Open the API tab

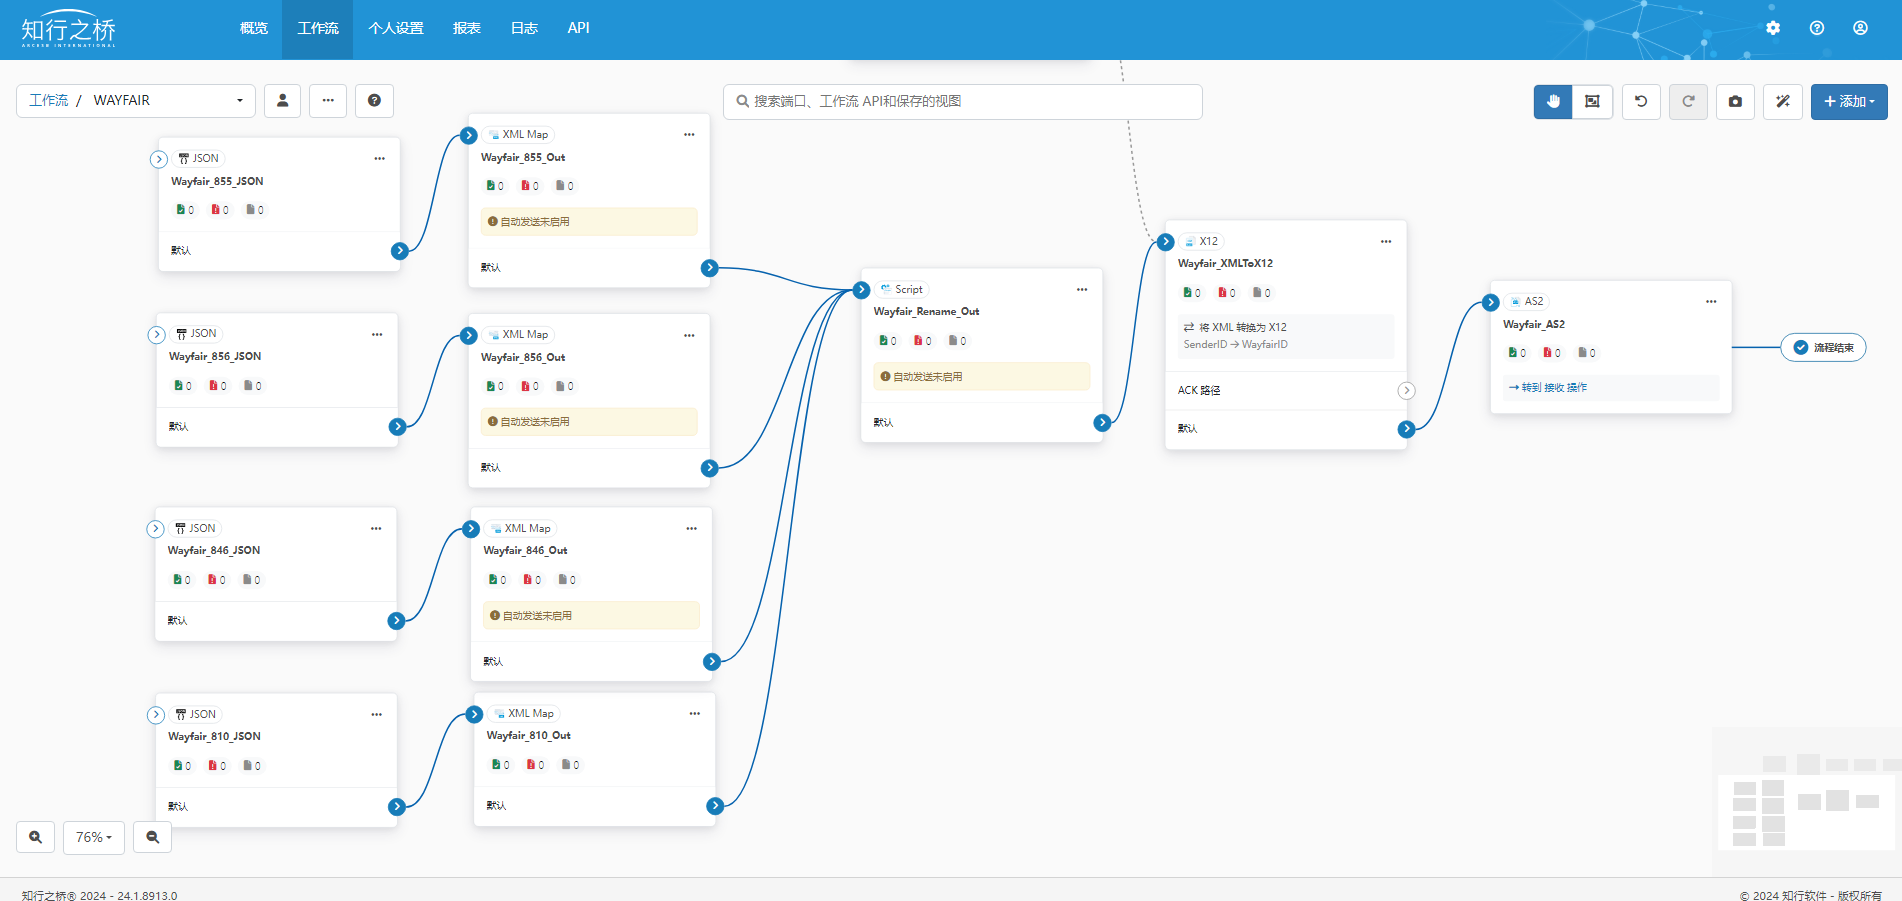[x=578, y=28]
